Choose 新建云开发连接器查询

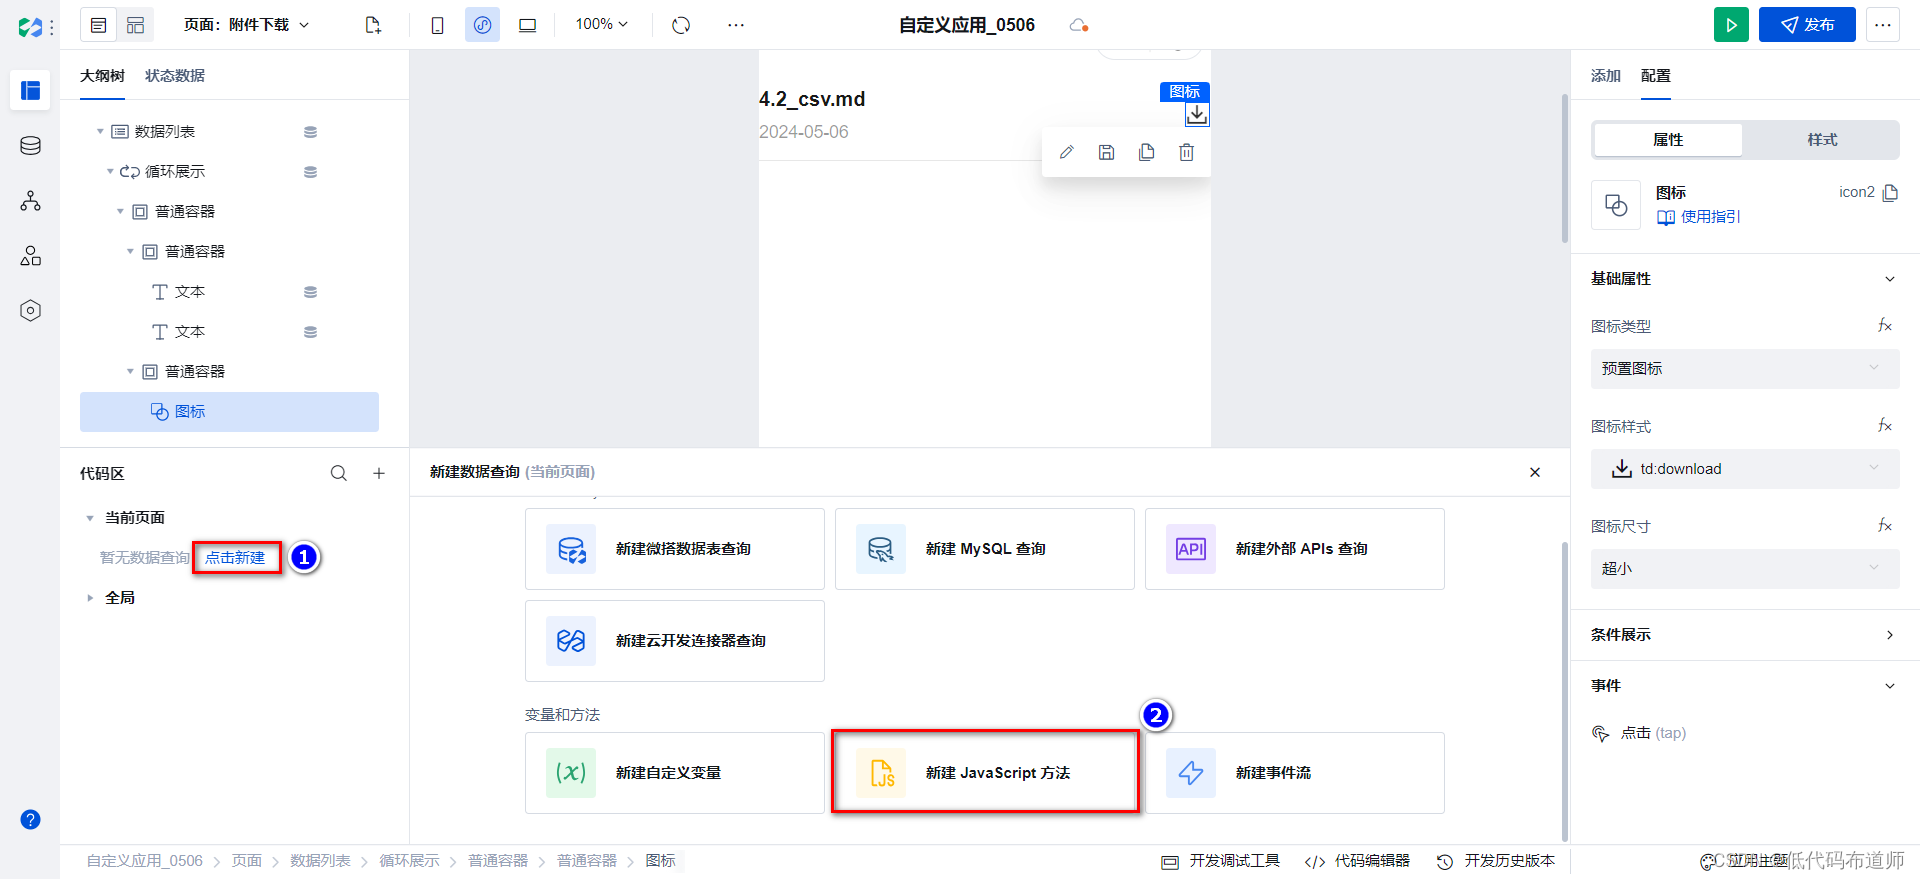tap(675, 641)
